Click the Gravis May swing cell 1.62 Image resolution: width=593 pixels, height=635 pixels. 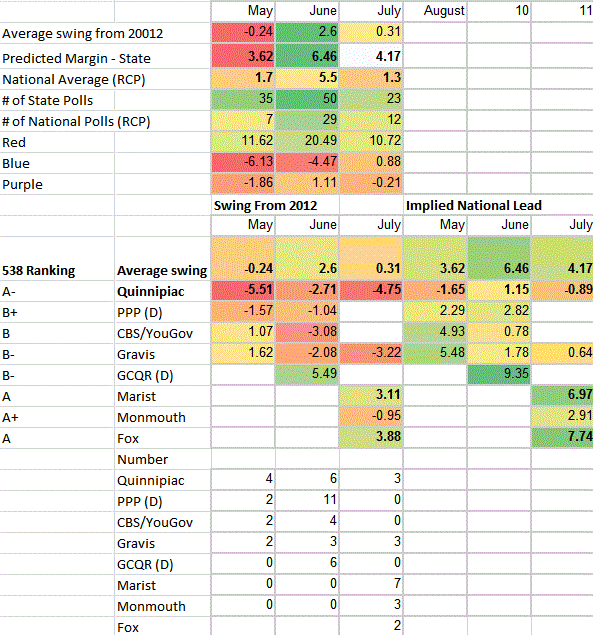click(x=243, y=353)
